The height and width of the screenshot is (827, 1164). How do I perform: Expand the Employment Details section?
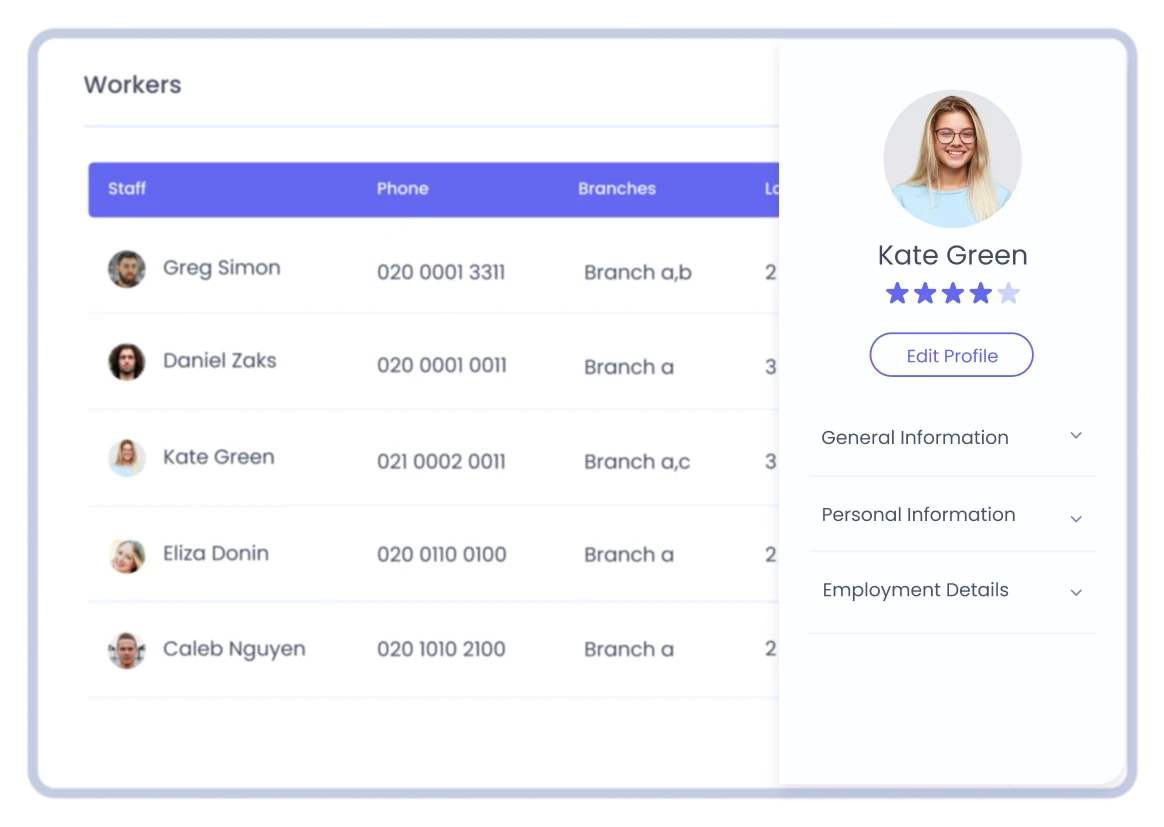pyautogui.click(x=951, y=590)
